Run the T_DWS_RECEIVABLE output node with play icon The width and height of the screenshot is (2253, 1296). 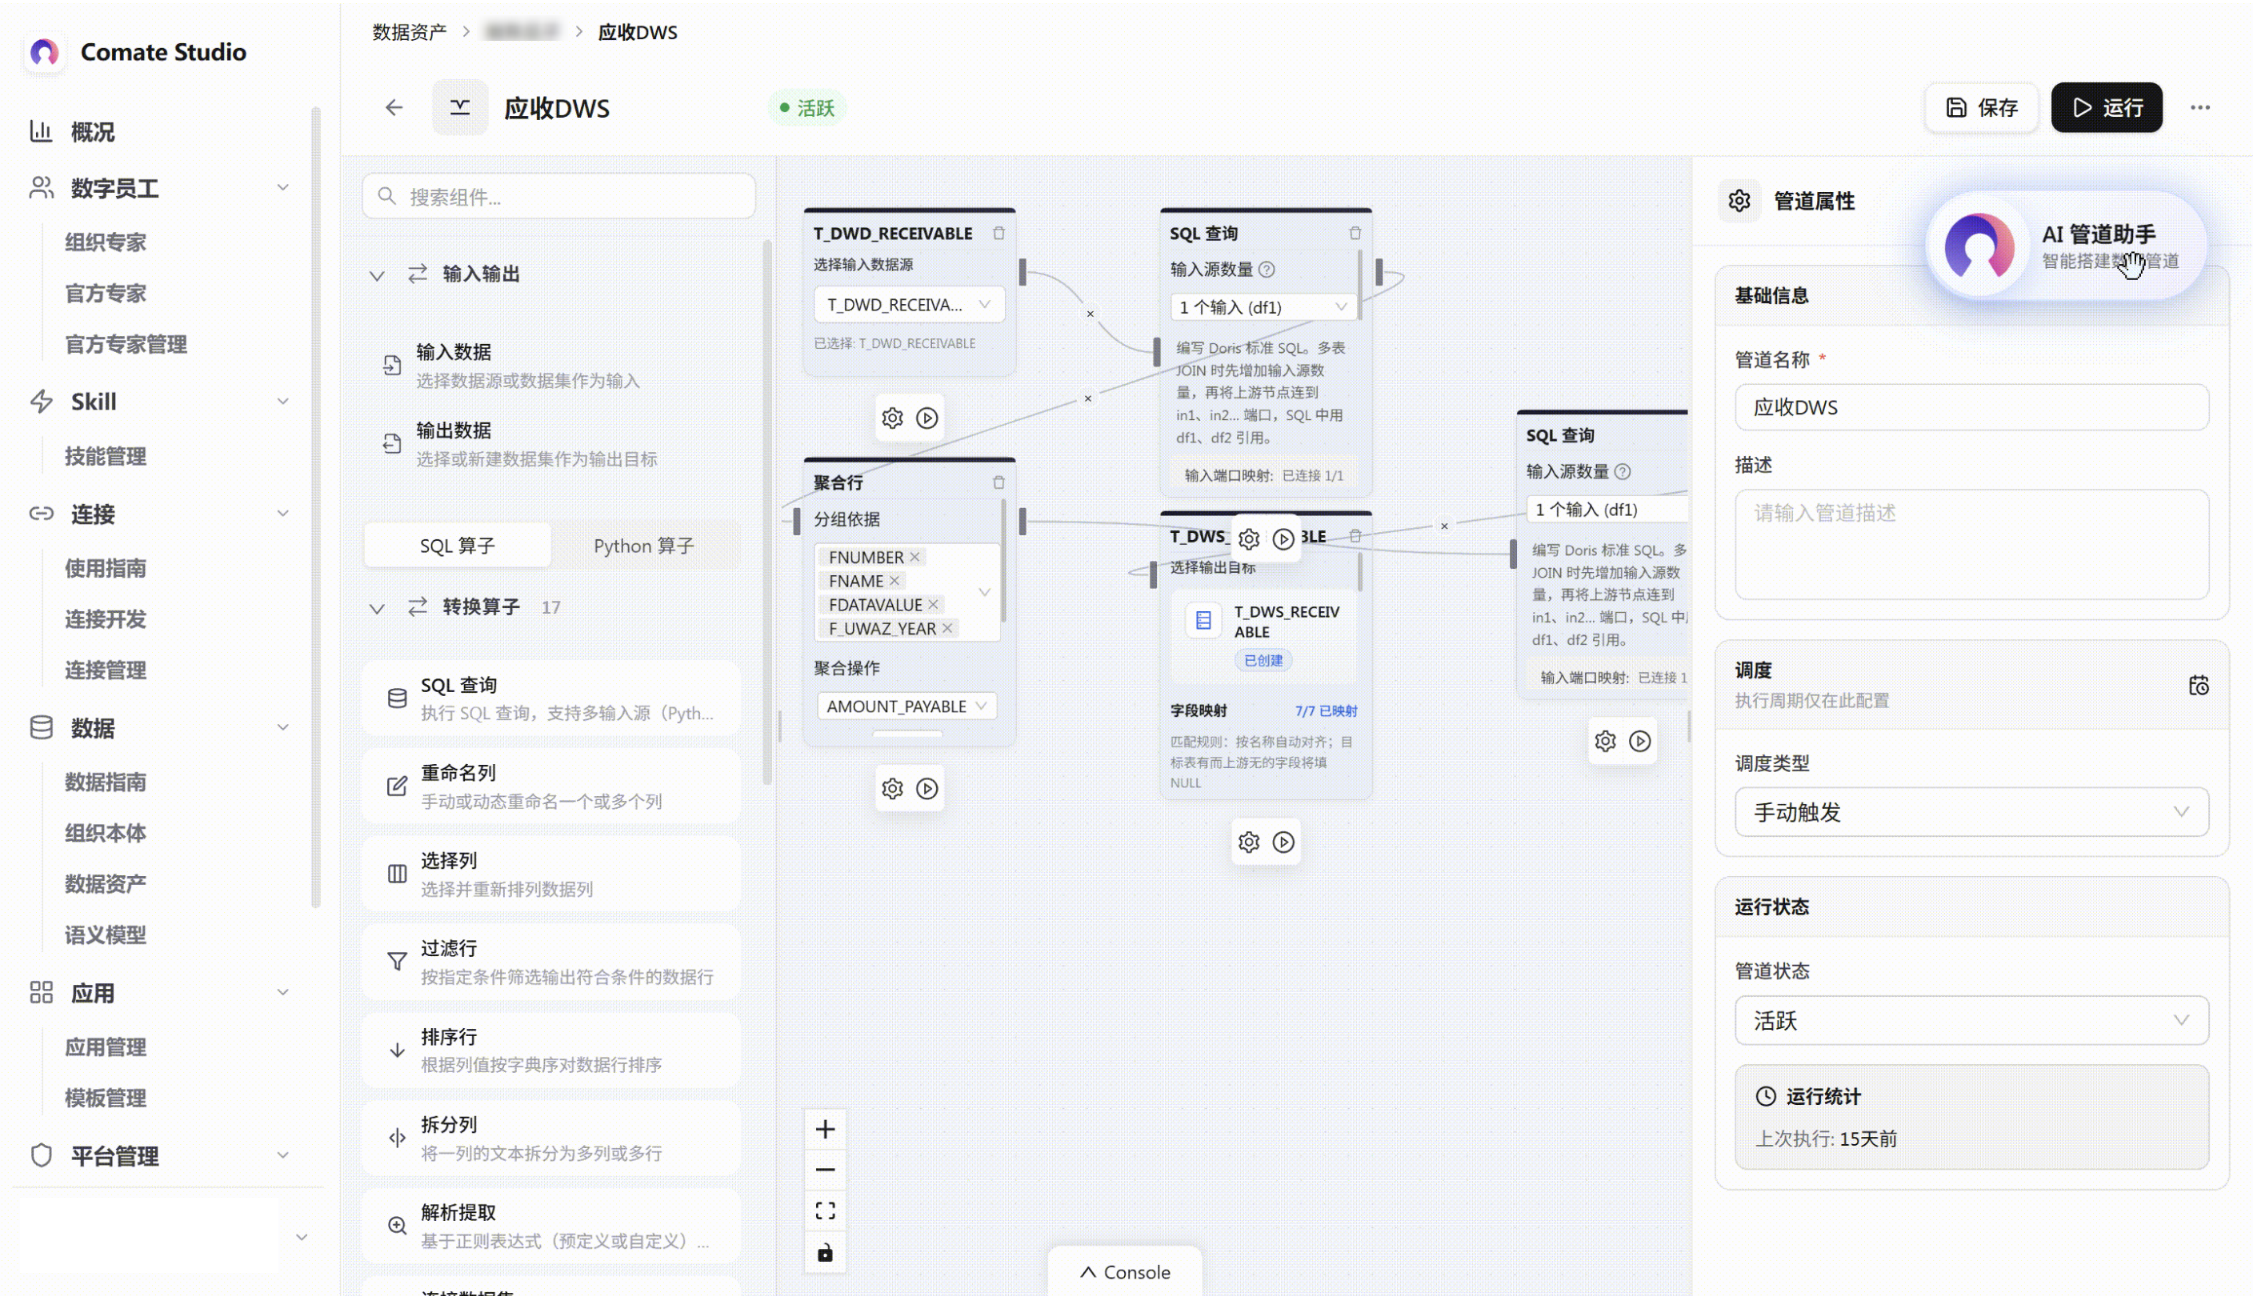pos(1283,842)
